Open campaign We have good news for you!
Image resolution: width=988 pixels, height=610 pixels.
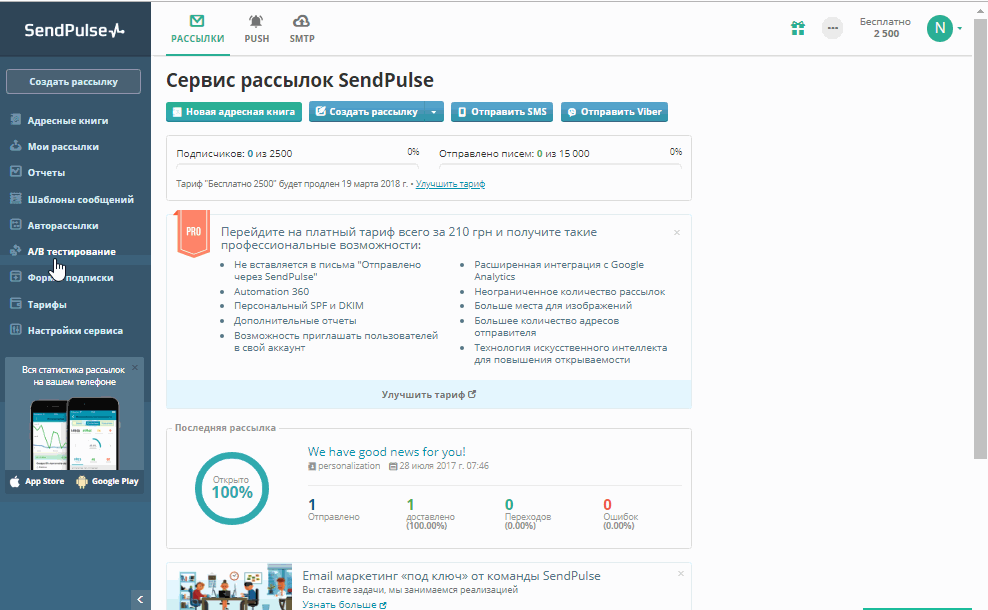[386, 452]
